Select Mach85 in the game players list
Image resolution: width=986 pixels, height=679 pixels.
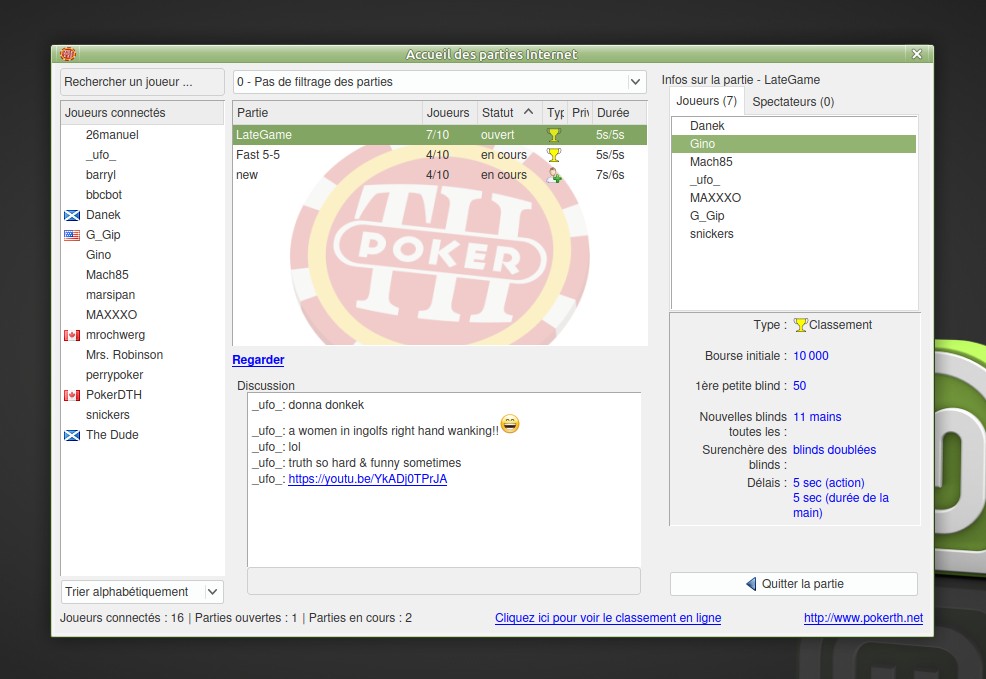794,162
